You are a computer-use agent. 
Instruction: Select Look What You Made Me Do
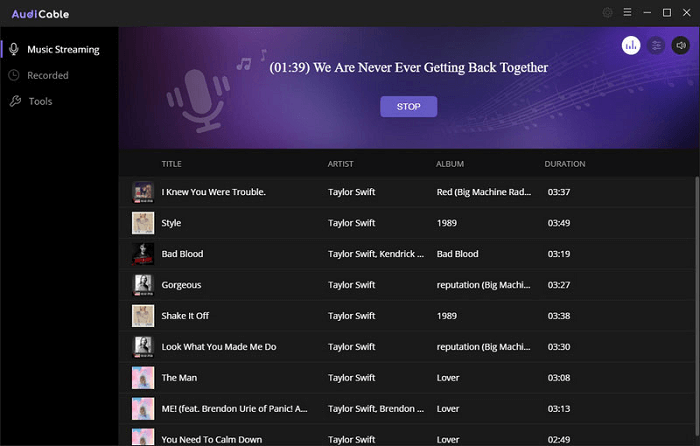click(218, 347)
